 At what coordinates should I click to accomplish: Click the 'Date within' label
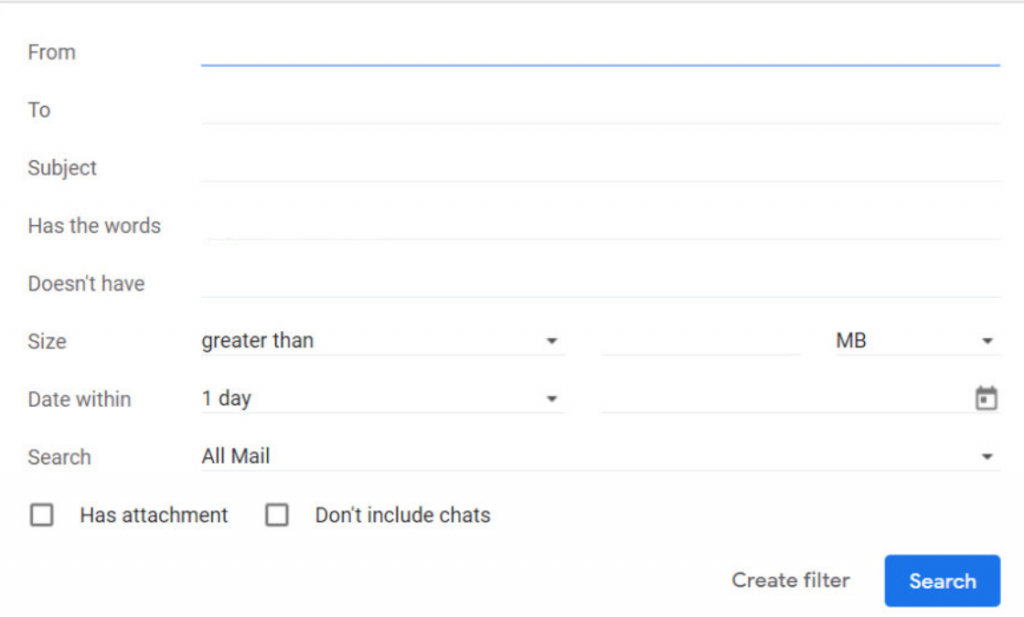pyautogui.click(x=79, y=399)
